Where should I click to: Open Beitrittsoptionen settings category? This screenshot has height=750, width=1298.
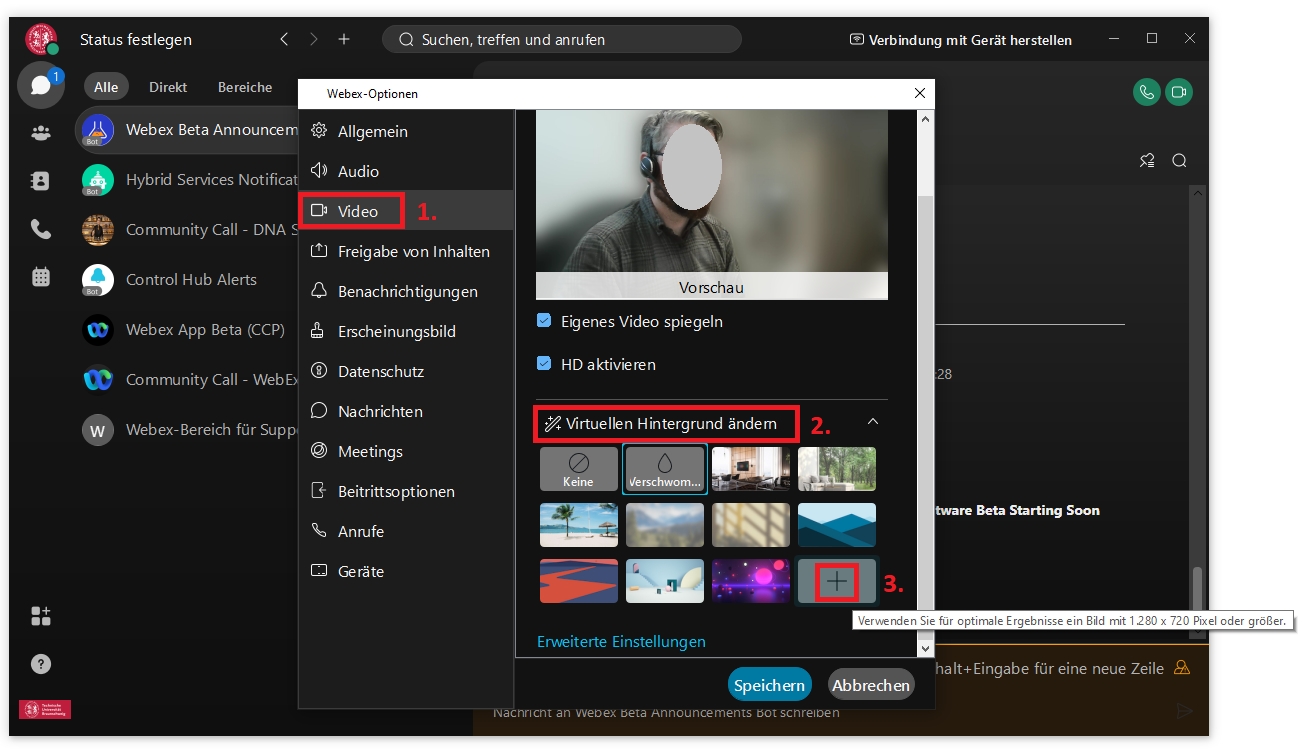[x=406, y=491]
